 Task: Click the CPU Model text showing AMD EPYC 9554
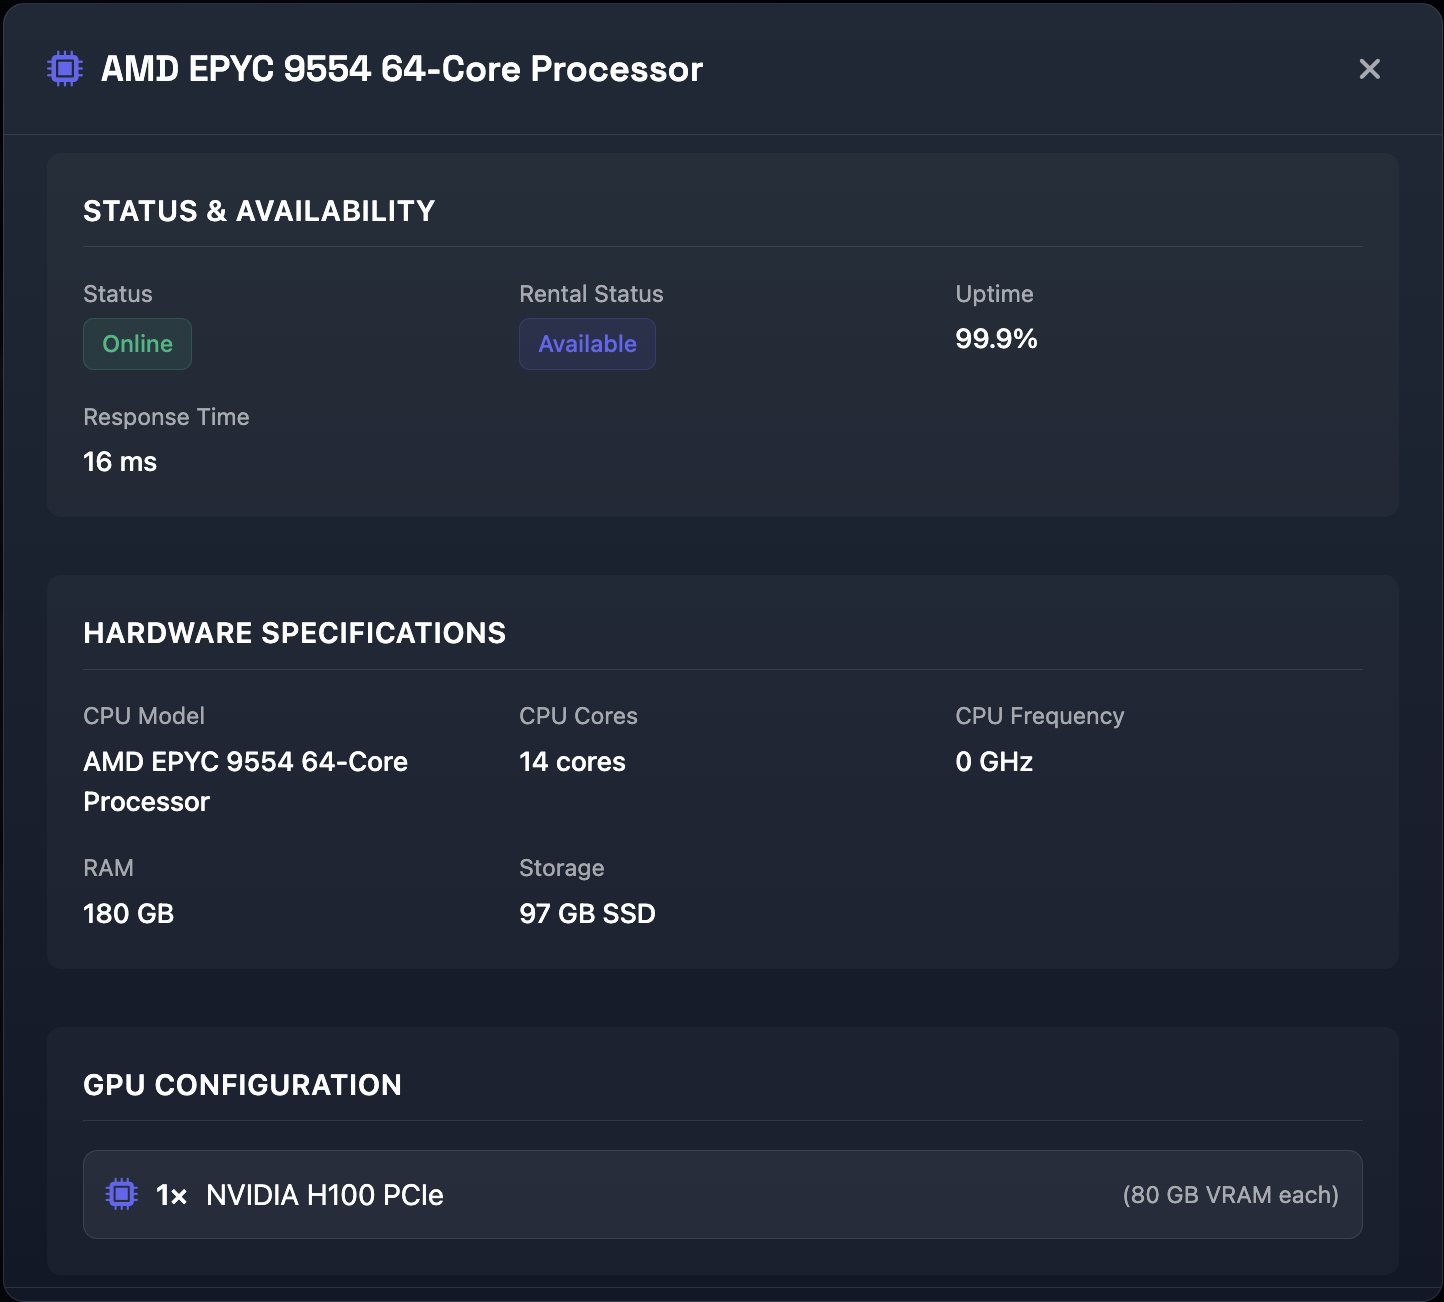point(245,781)
